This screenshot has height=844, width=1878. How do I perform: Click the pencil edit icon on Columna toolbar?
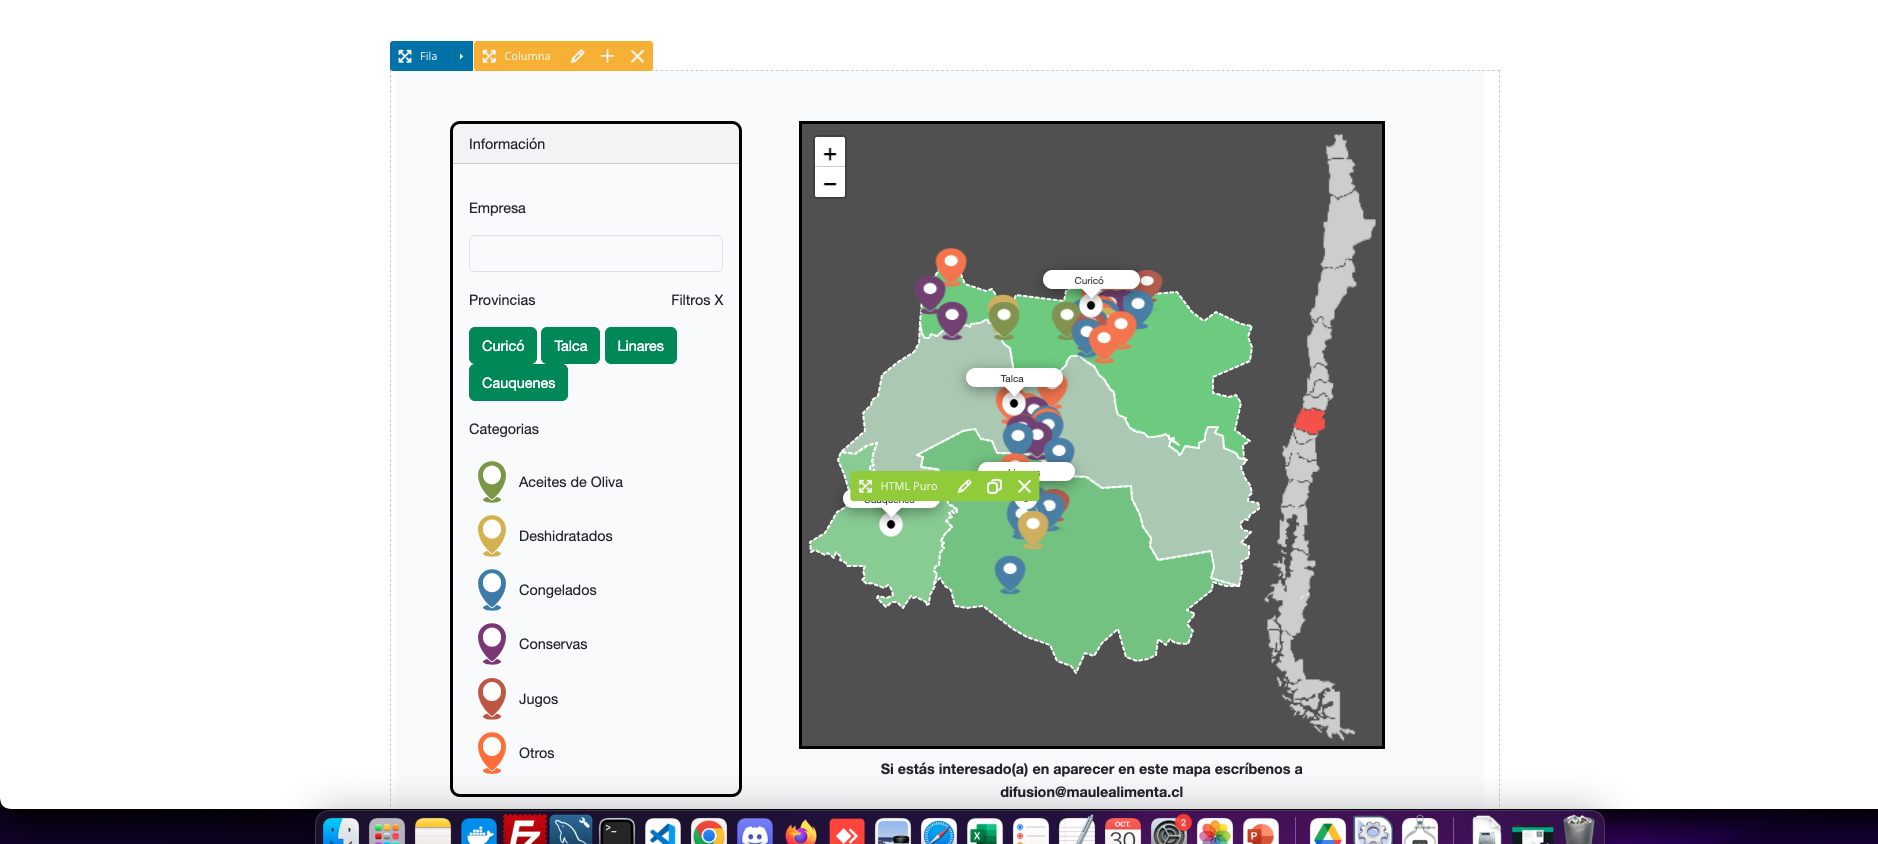click(577, 56)
